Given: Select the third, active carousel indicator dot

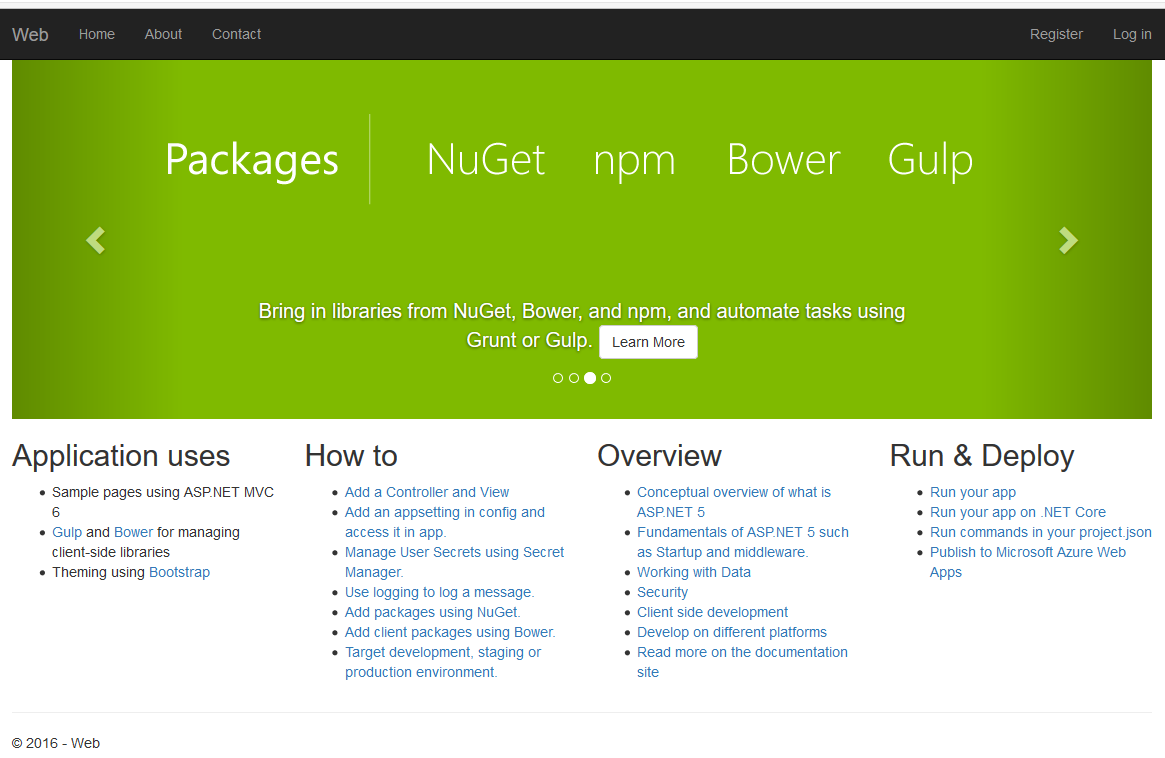Looking at the screenshot, I should tap(590, 378).
